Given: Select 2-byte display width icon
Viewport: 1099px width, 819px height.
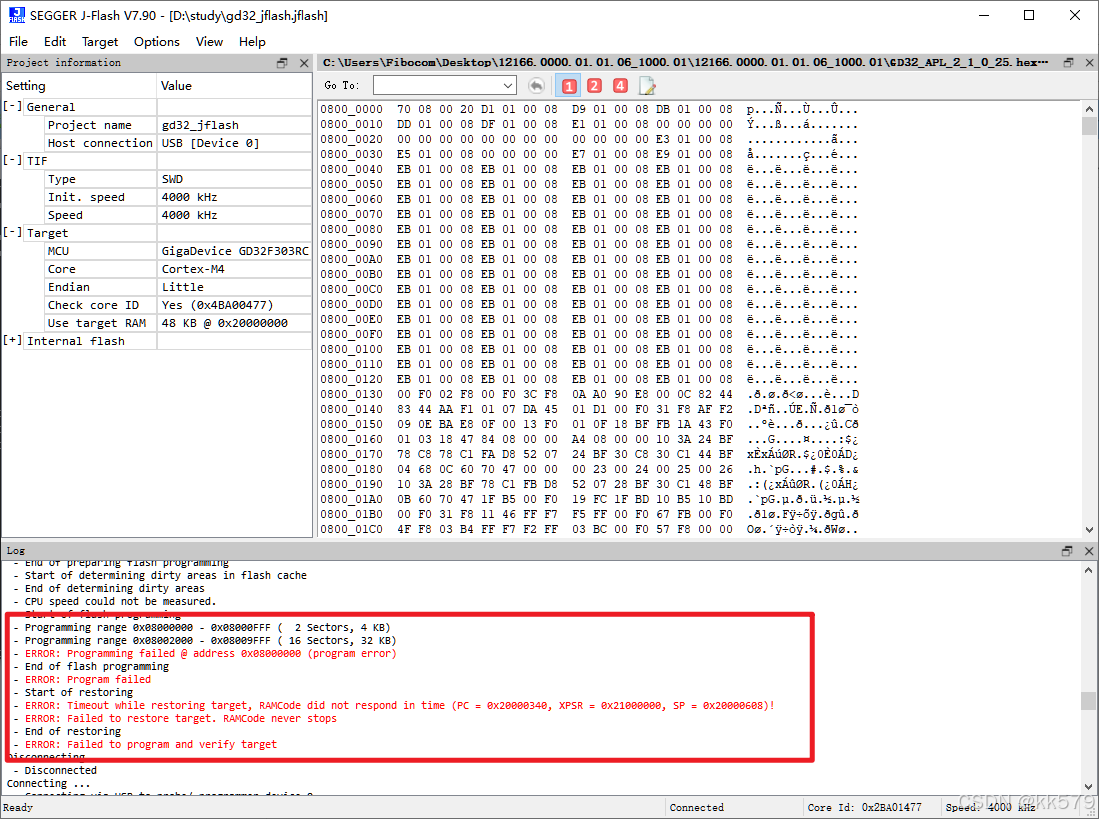Looking at the screenshot, I should click(594, 85).
